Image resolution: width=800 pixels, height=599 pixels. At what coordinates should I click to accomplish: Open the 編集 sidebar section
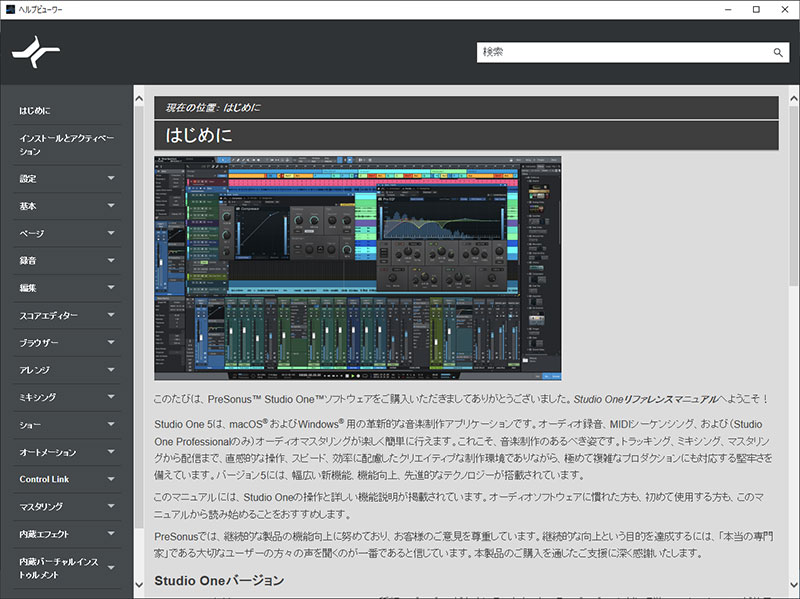point(28,288)
